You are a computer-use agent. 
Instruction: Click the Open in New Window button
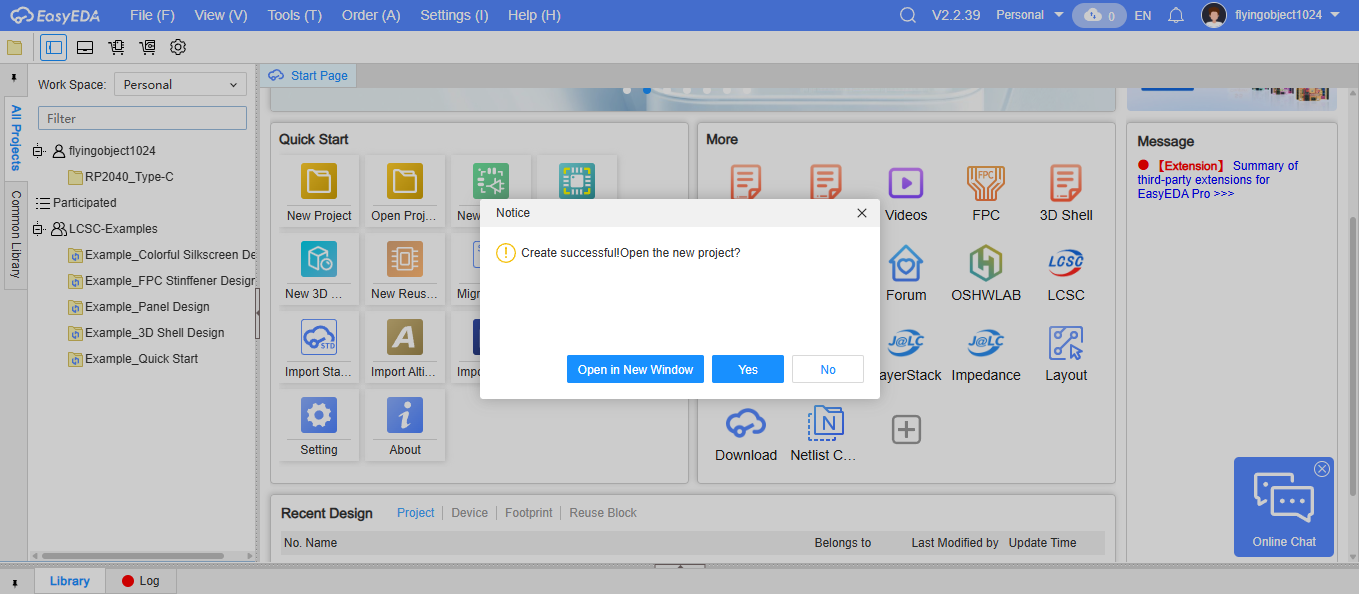tap(635, 369)
